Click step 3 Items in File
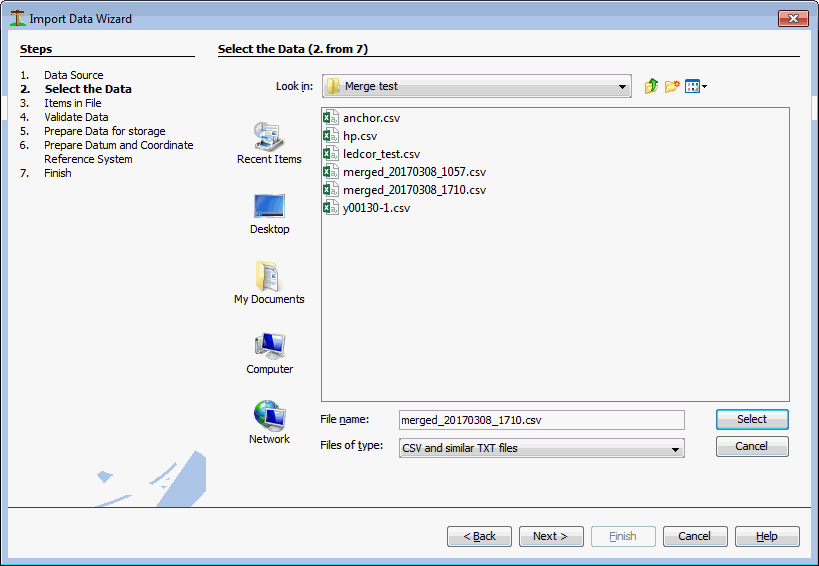This screenshot has height=566, width=819. 73,103
